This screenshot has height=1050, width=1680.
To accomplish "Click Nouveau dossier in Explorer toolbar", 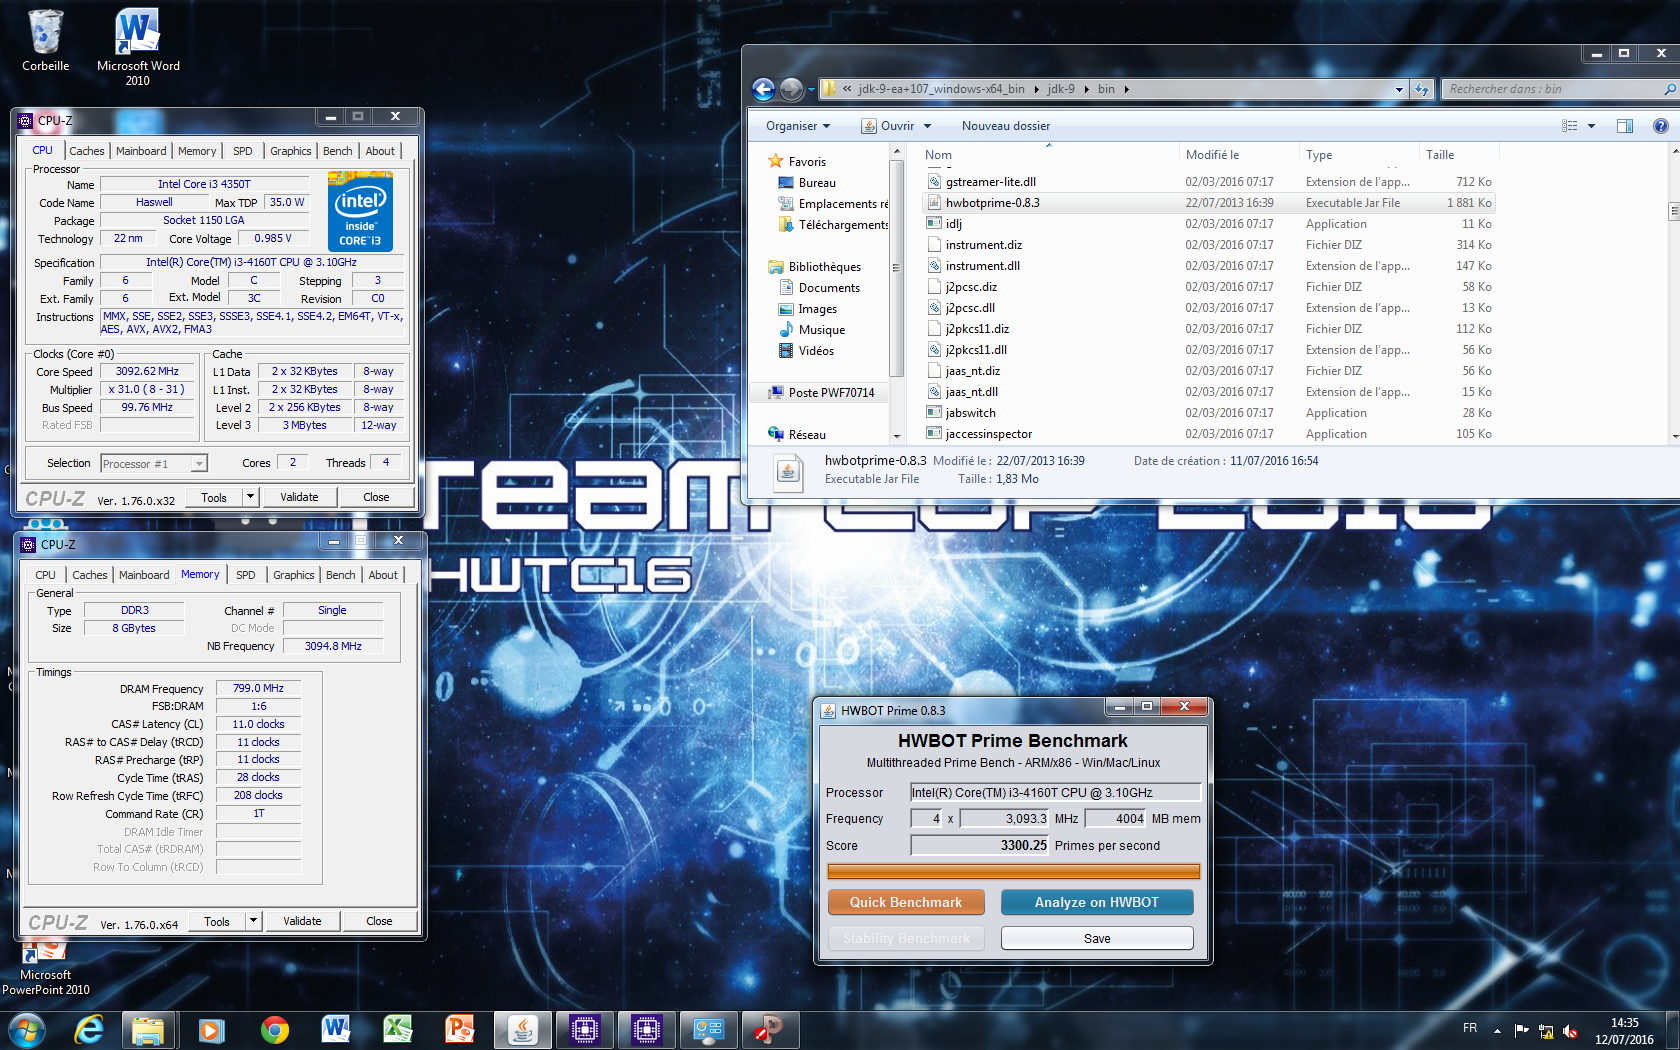I will [x=1006, y=126].
